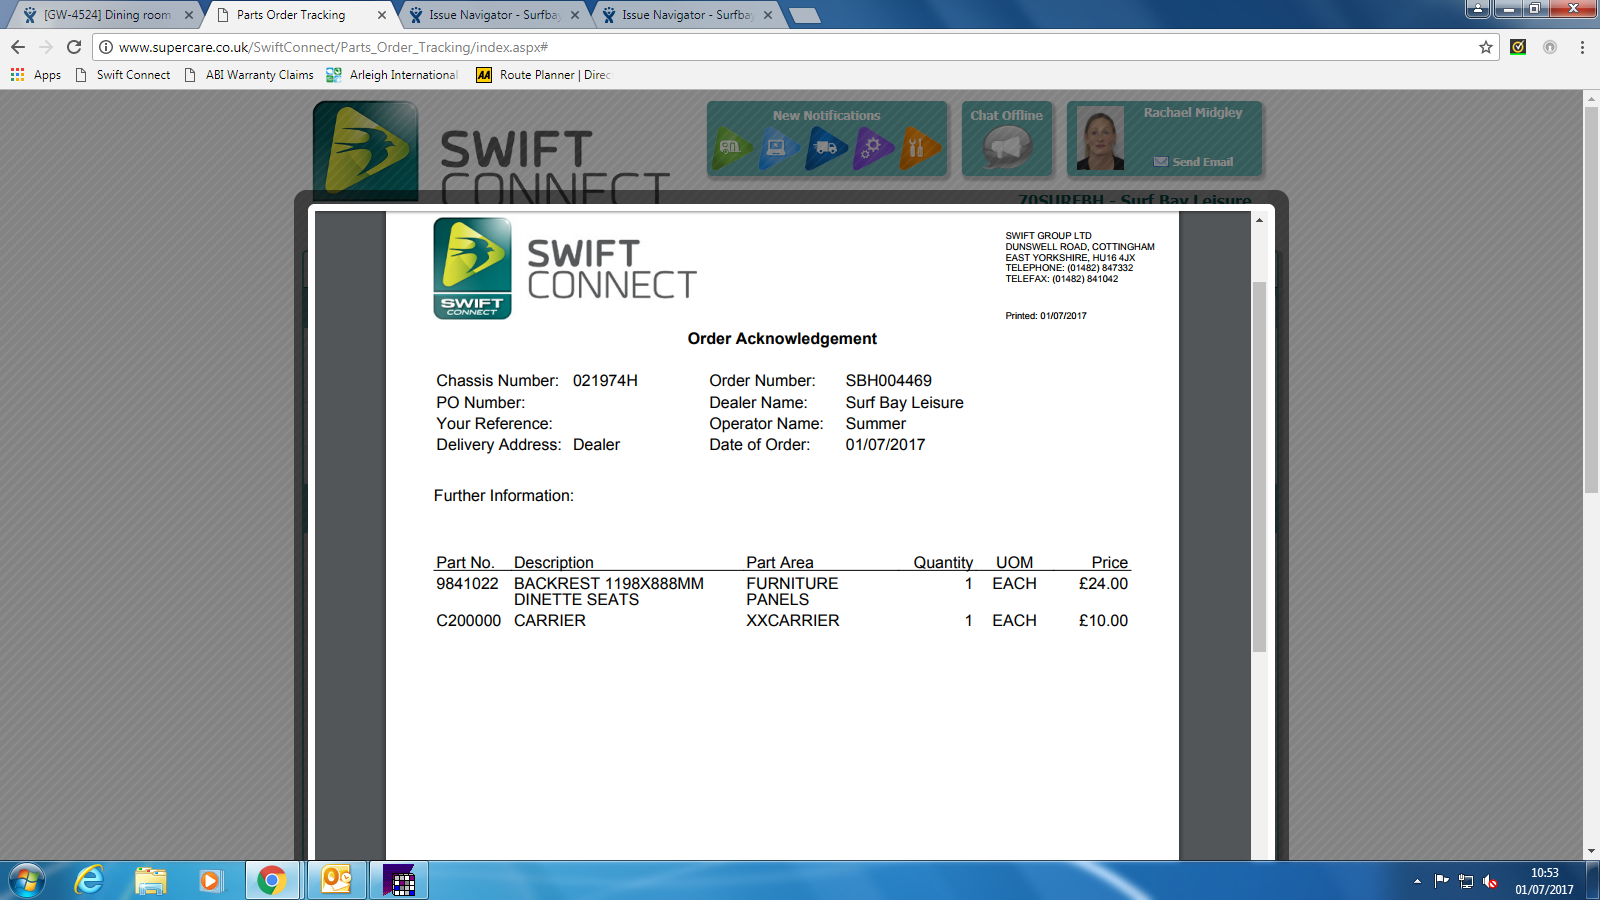
Task: Reload the Parts Order Tracking page
Action: [x=74, y=47]
